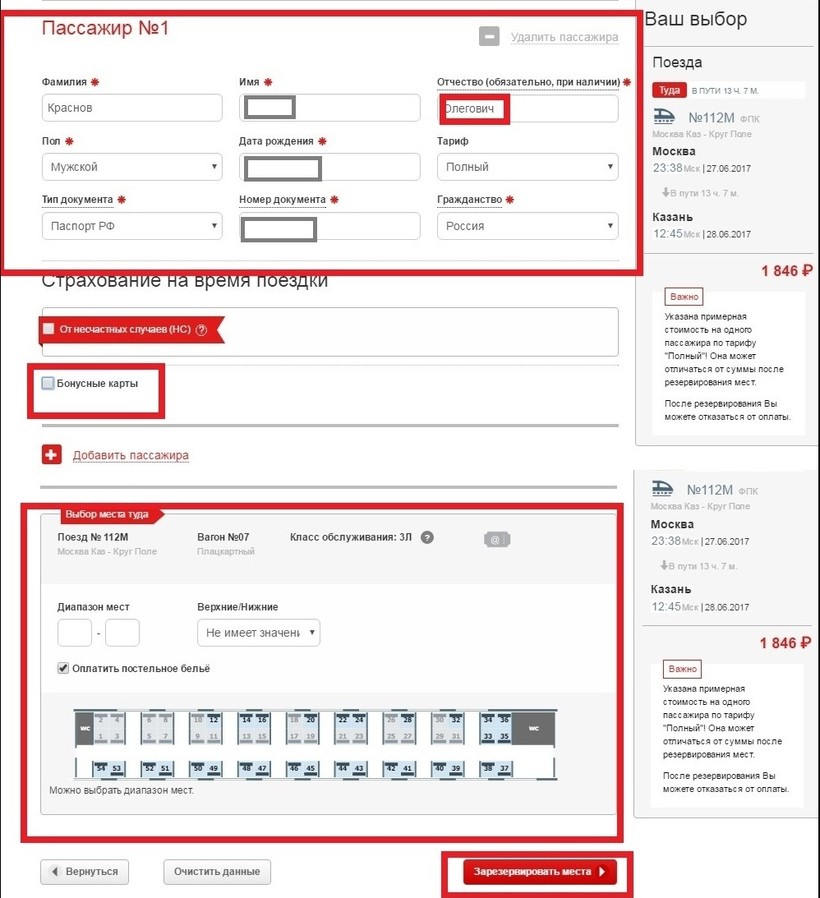Select side seat 51 on carriage map
The height and width of the screenshot is (898, 820).
pyautogui.click(x=165, y=769)
